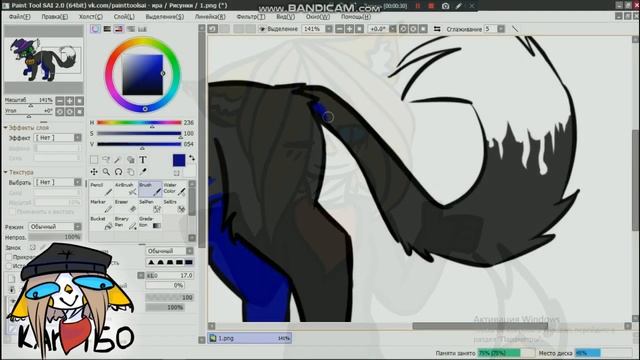Open the Правка menu

pyautogui.click(x=54, y=17)
